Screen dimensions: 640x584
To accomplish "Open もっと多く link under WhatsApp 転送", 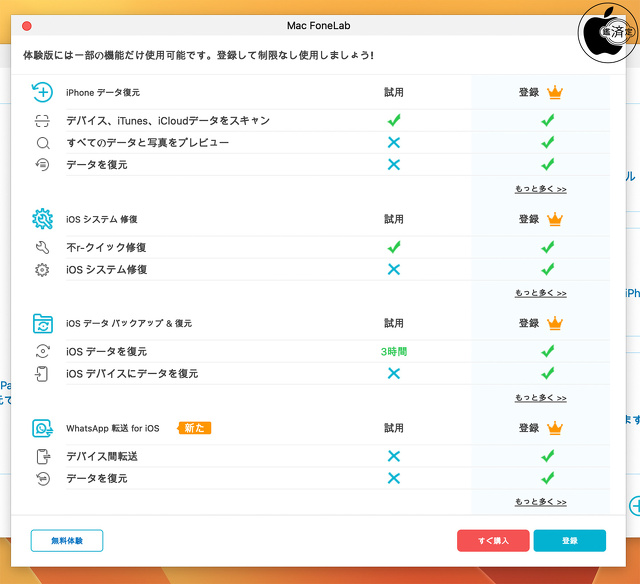I will coord(540,501).
